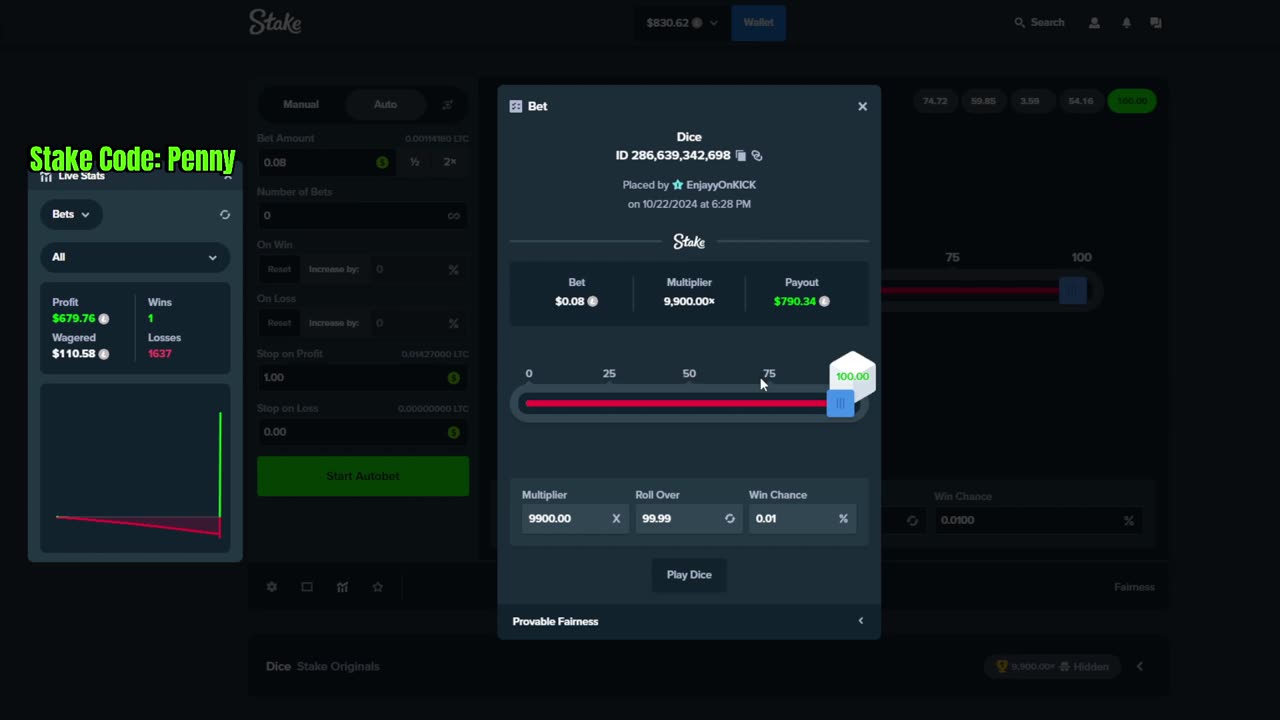This screenshot has width=1280, height=720.
Task: Click the 54.16 past result pill
Action: (1081, 101)
